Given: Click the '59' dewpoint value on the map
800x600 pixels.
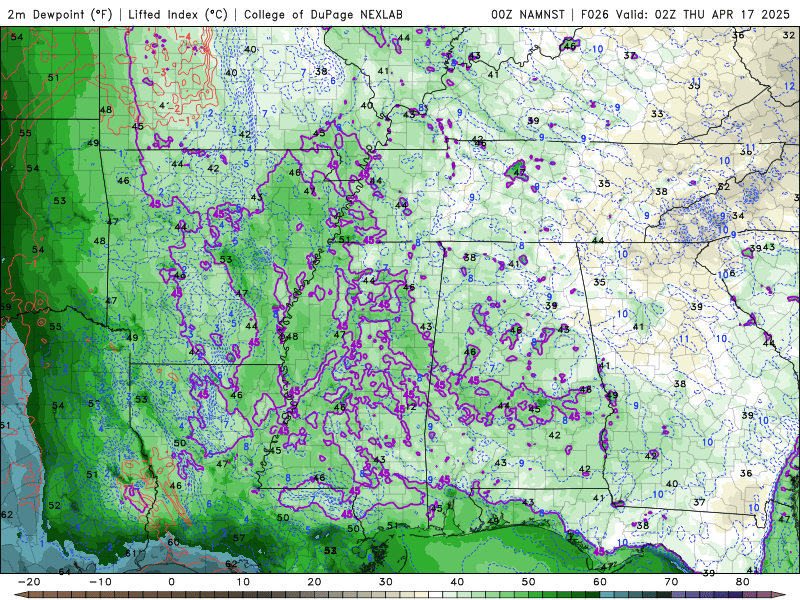Looking at the screenshot, I should (6, 307).
